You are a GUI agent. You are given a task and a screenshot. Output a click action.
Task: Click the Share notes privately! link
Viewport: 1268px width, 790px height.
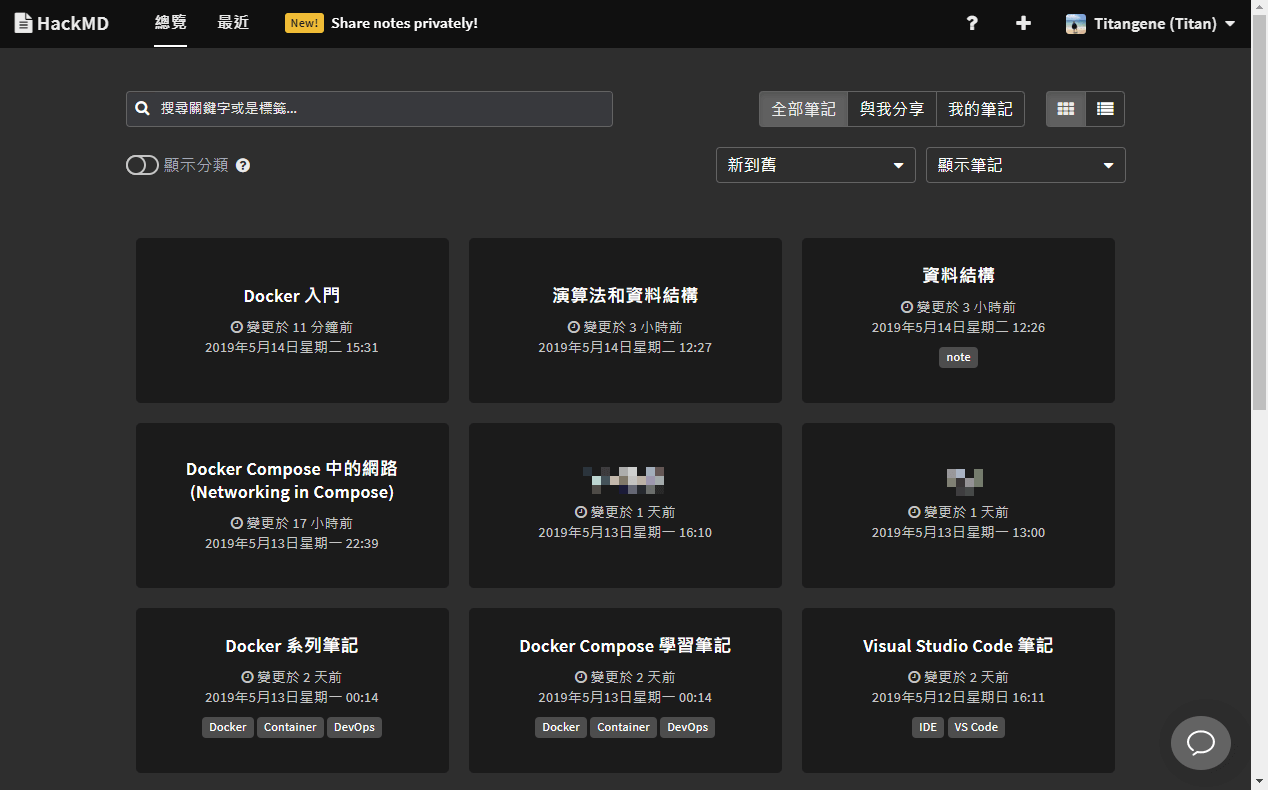(x=404, y=23)
